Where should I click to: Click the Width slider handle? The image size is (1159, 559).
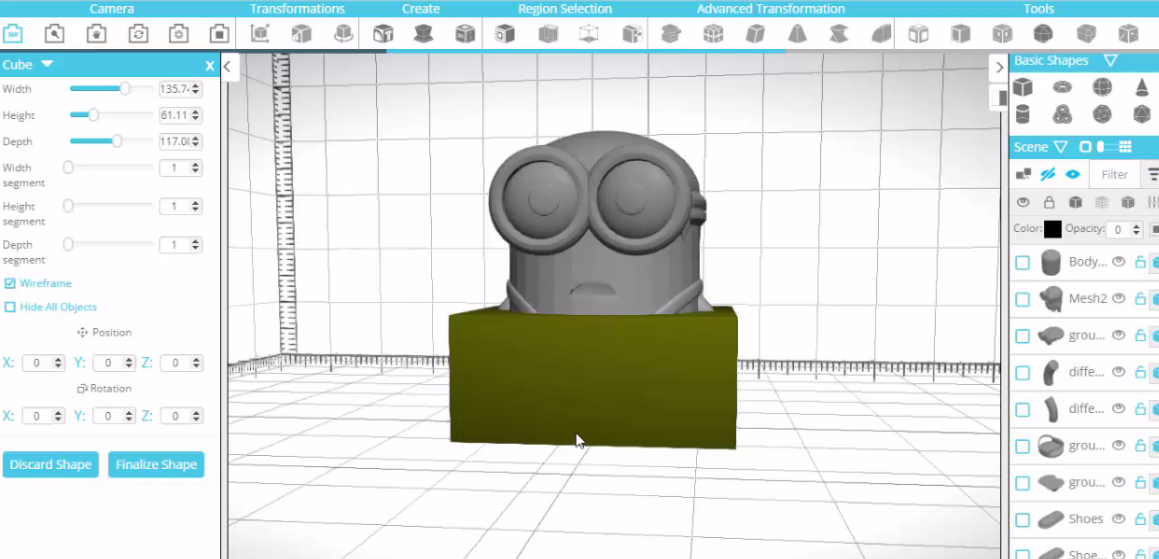point(124,89)
